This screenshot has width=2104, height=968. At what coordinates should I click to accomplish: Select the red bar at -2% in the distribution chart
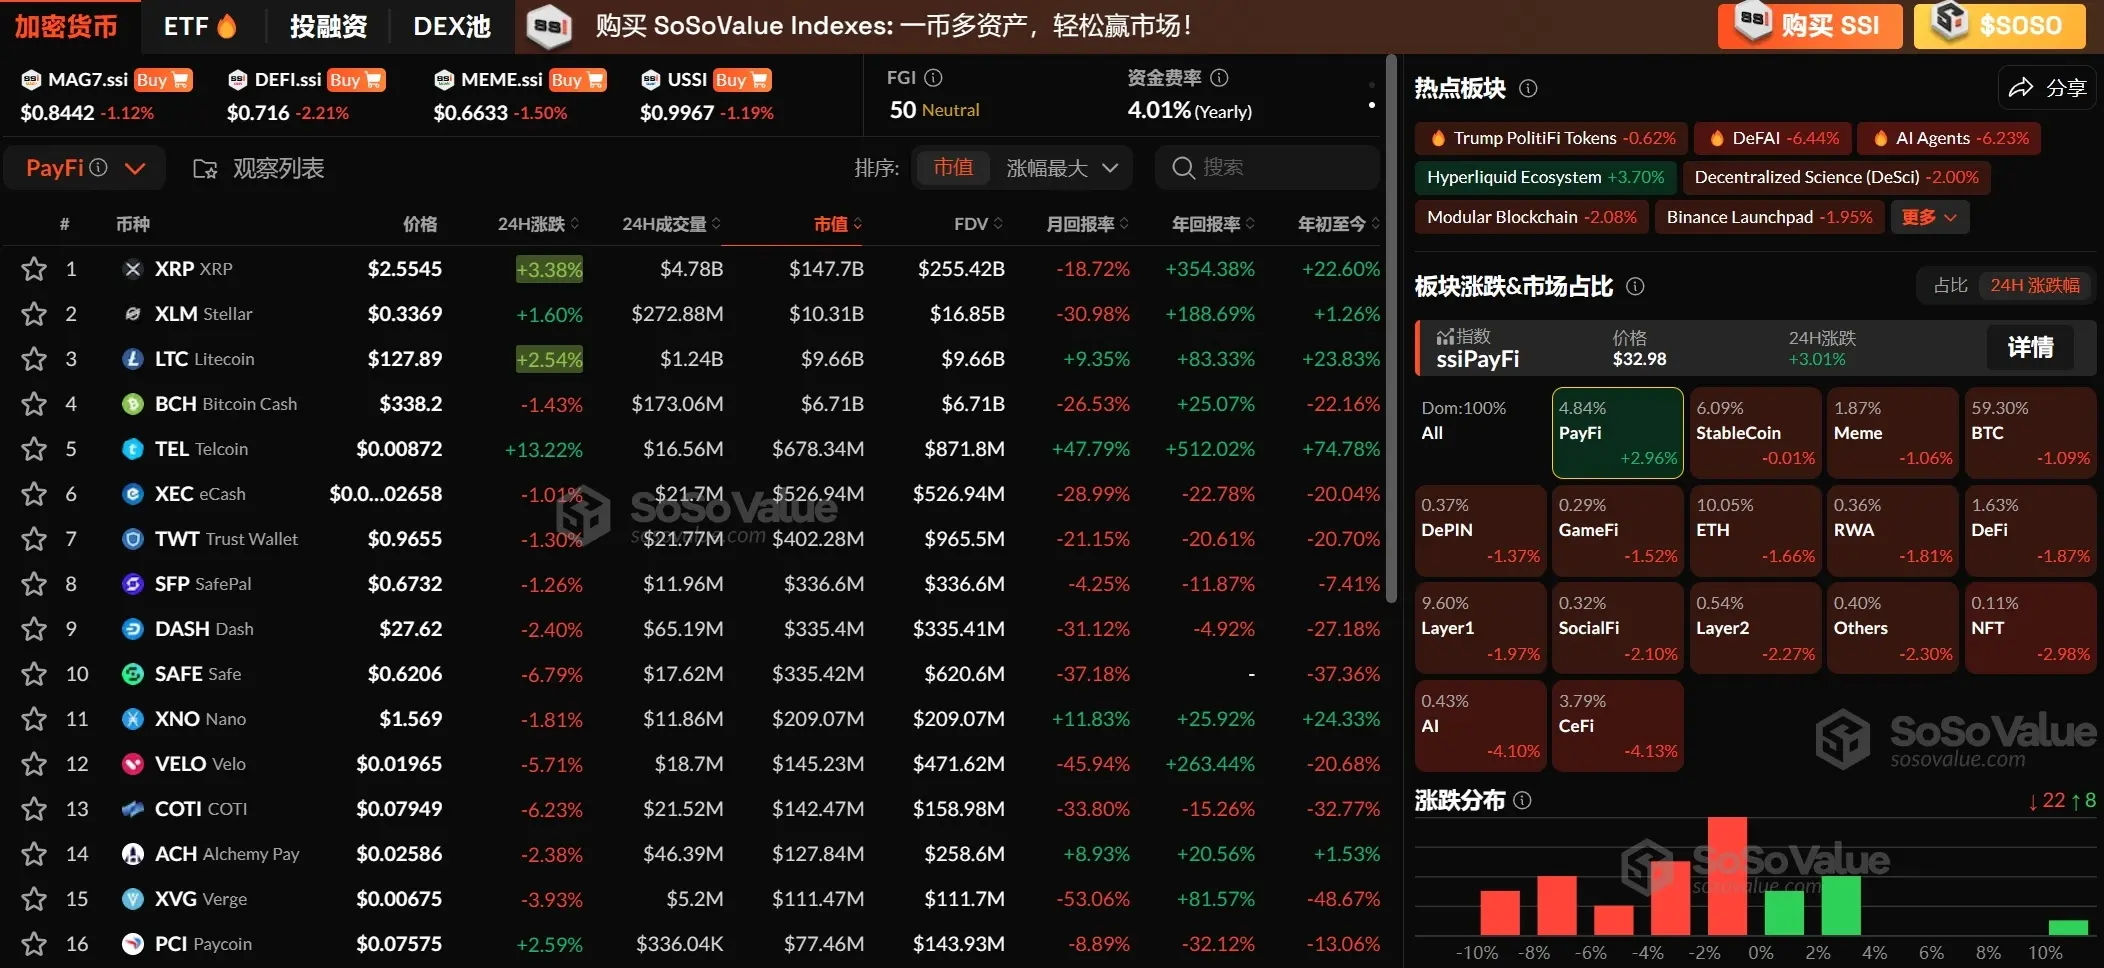pyautogui.click(x=1727, y=875)
